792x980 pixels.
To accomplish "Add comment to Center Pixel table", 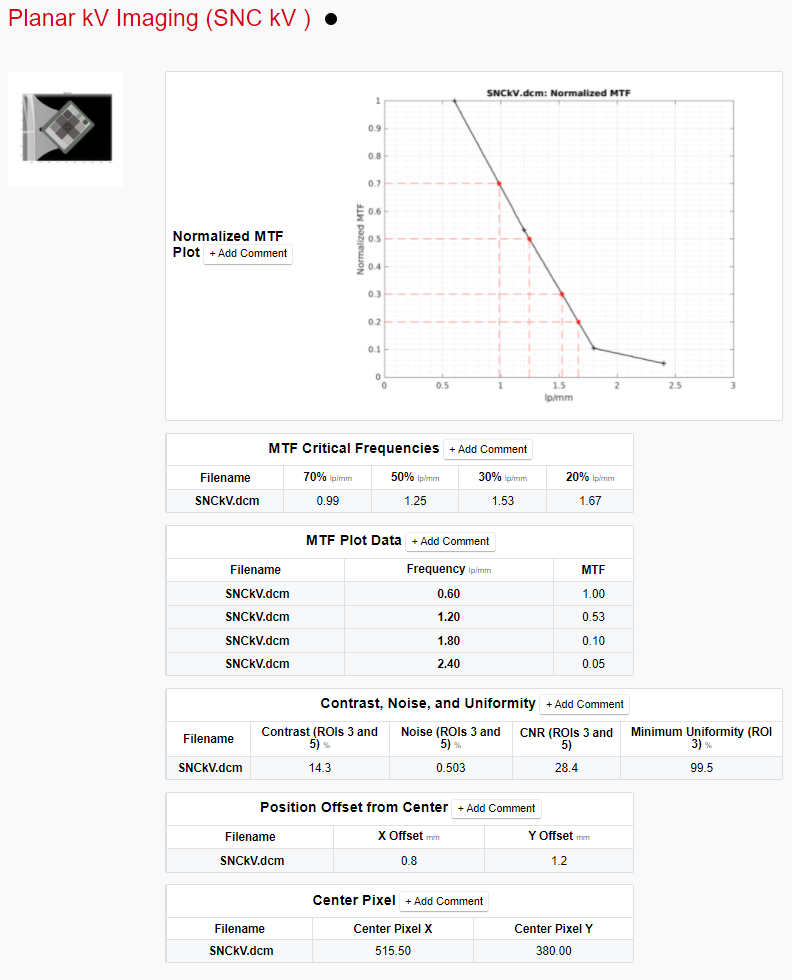I will click(x=443, y=901).
